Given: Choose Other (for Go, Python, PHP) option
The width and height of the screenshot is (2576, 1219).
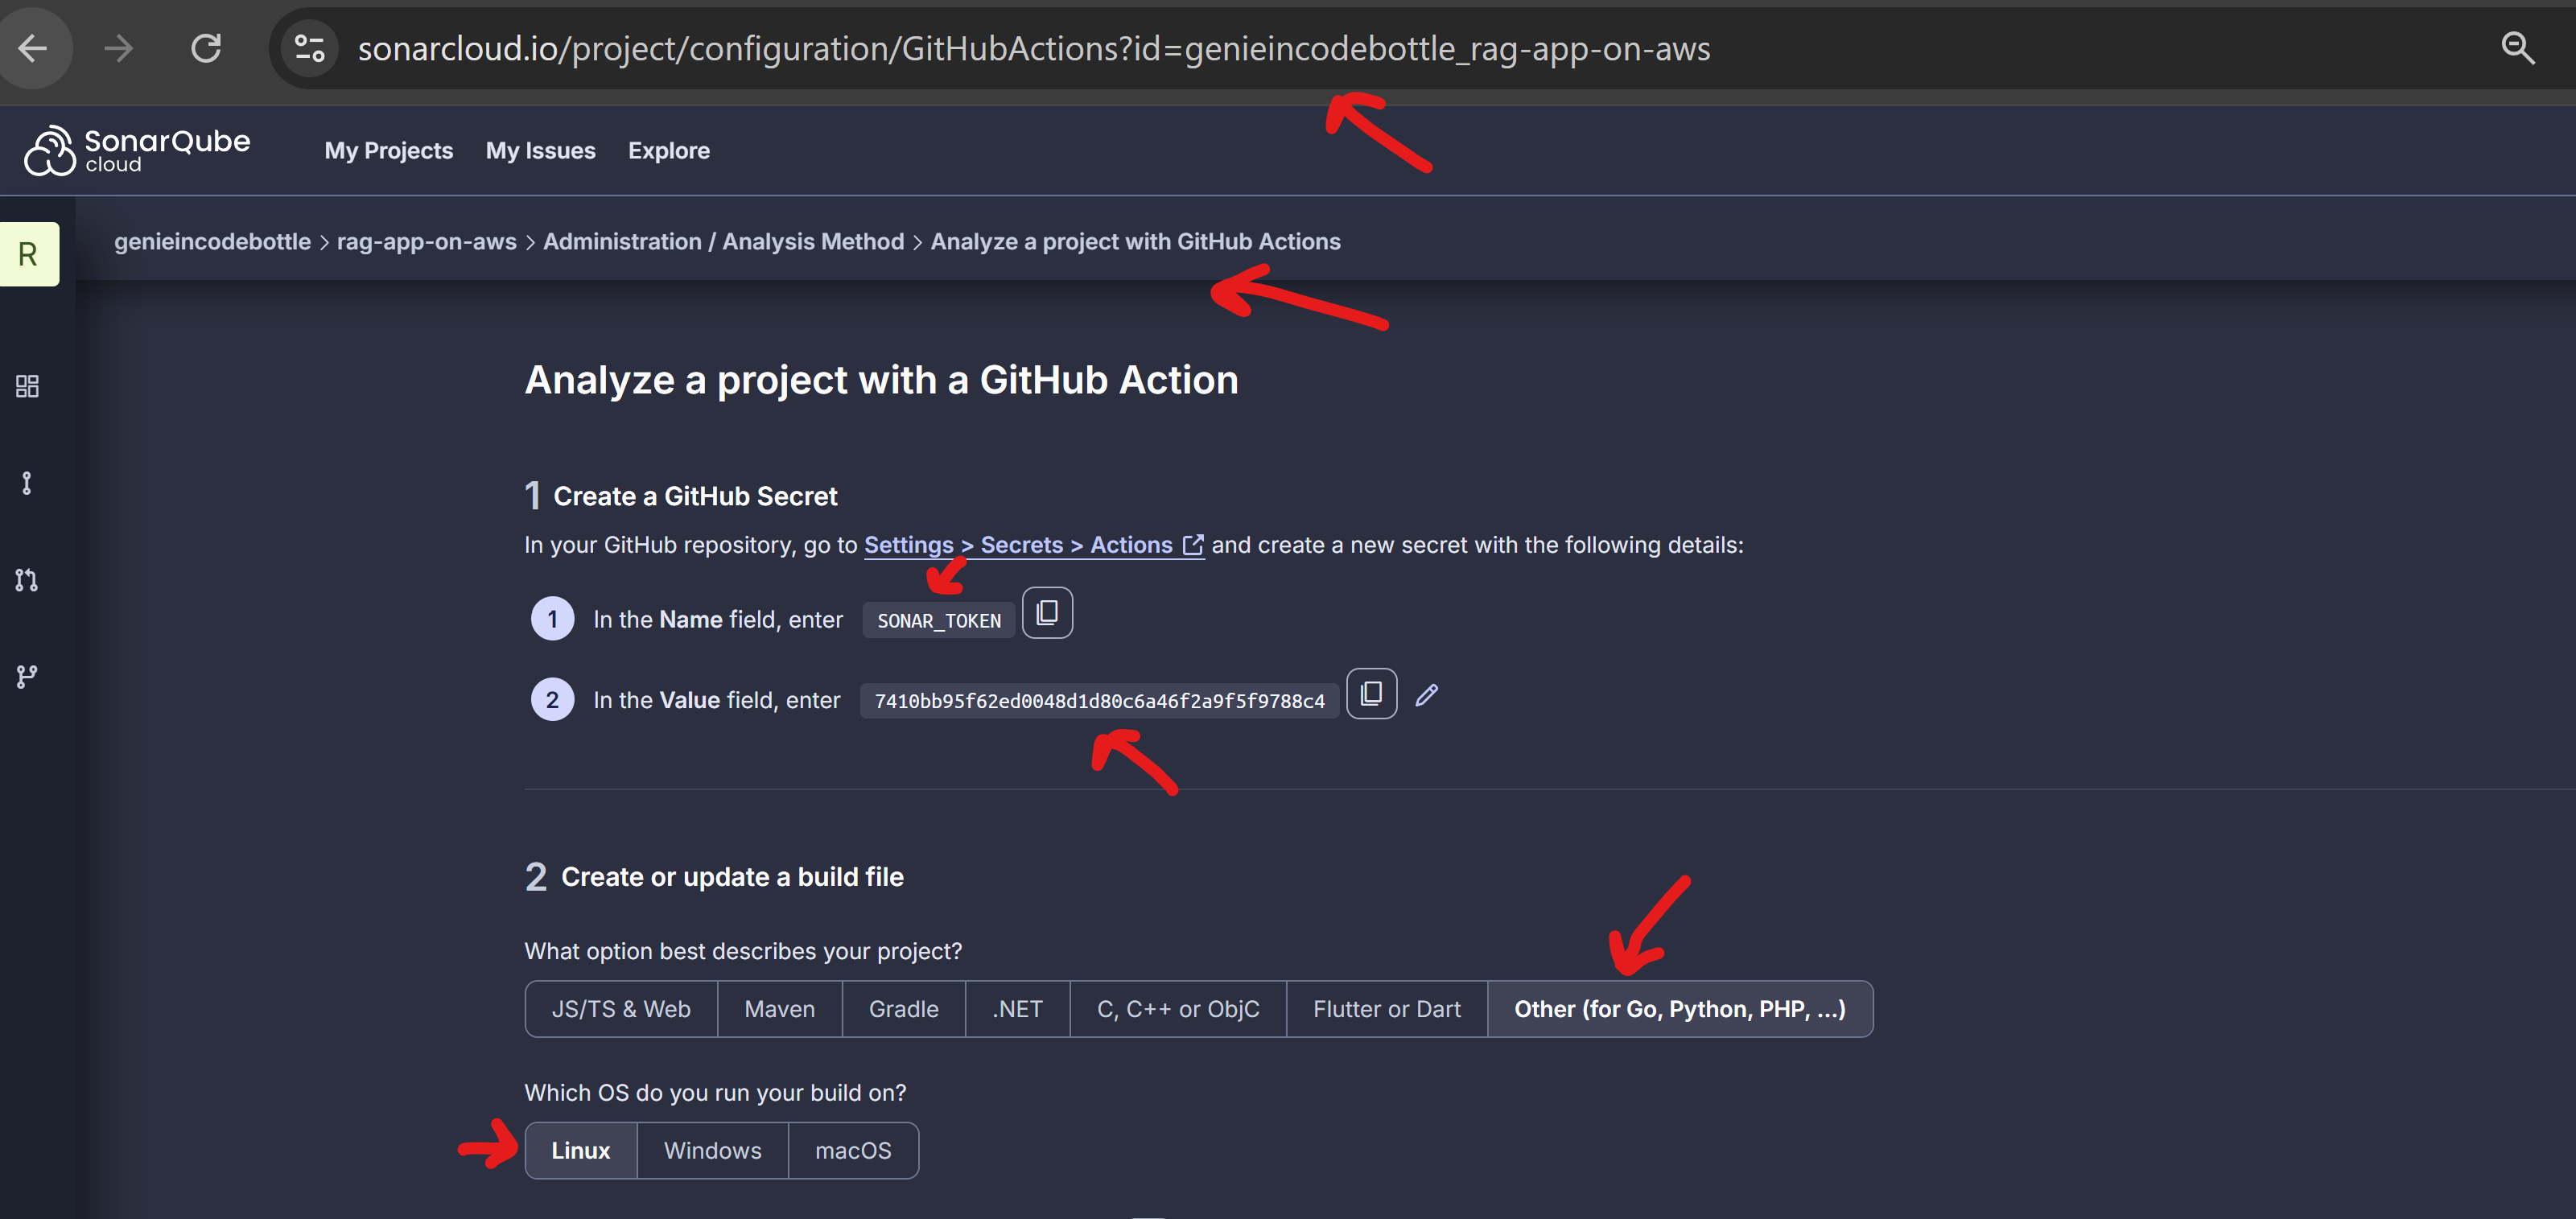Looking at the screenshot, I should pos(1679,1009).
